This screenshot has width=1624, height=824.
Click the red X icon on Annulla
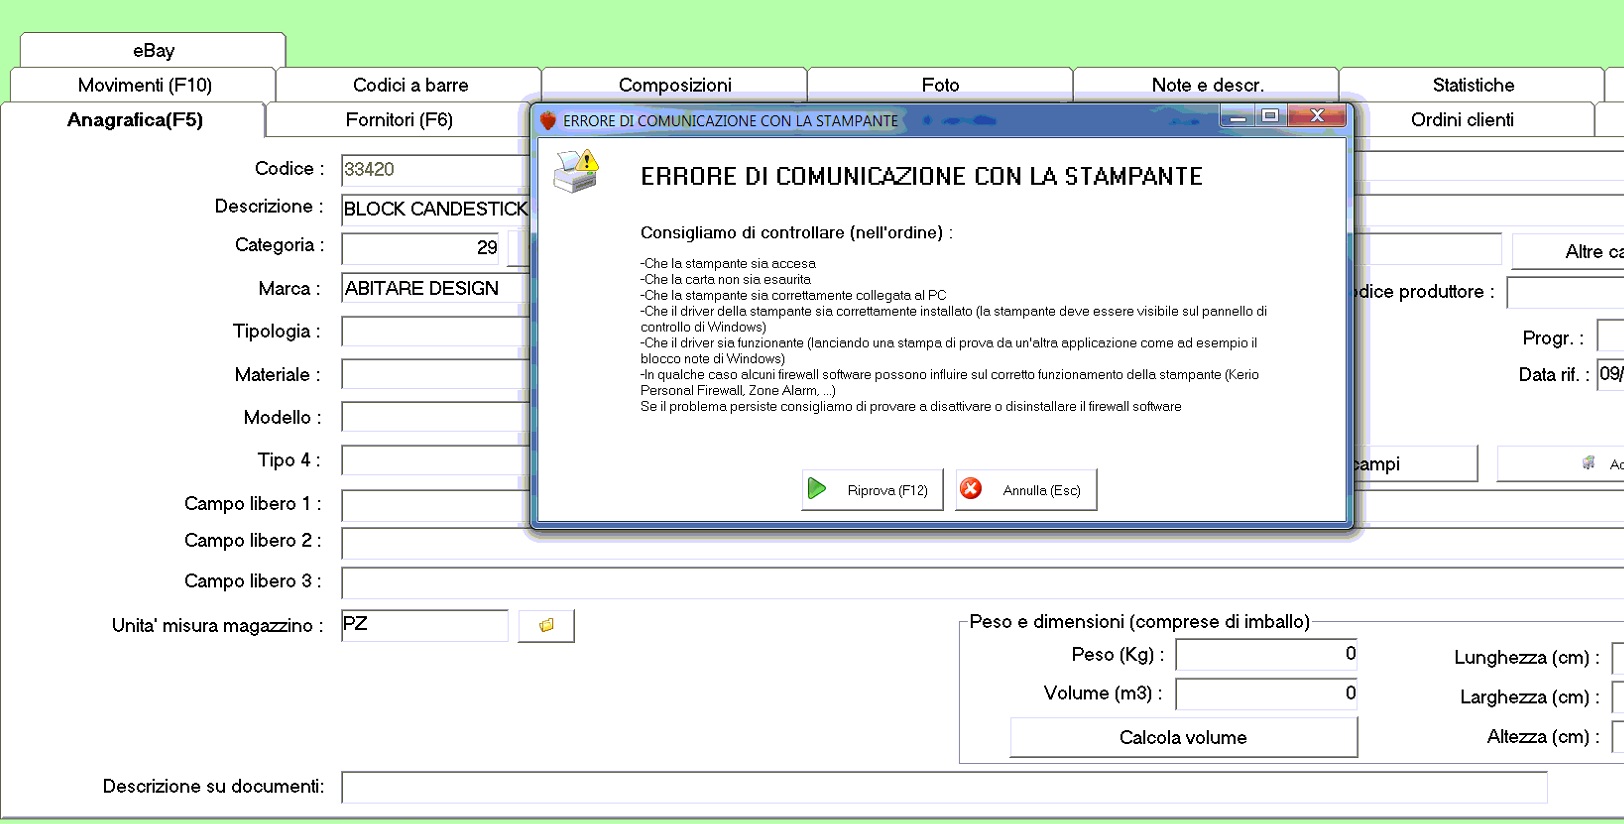click(x=970, y=489)
